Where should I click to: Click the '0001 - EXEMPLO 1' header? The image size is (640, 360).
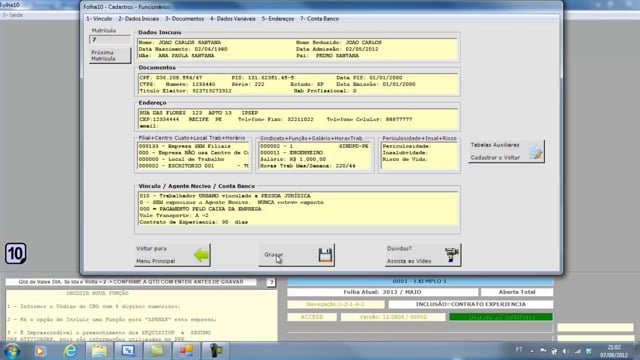point(420,282)
